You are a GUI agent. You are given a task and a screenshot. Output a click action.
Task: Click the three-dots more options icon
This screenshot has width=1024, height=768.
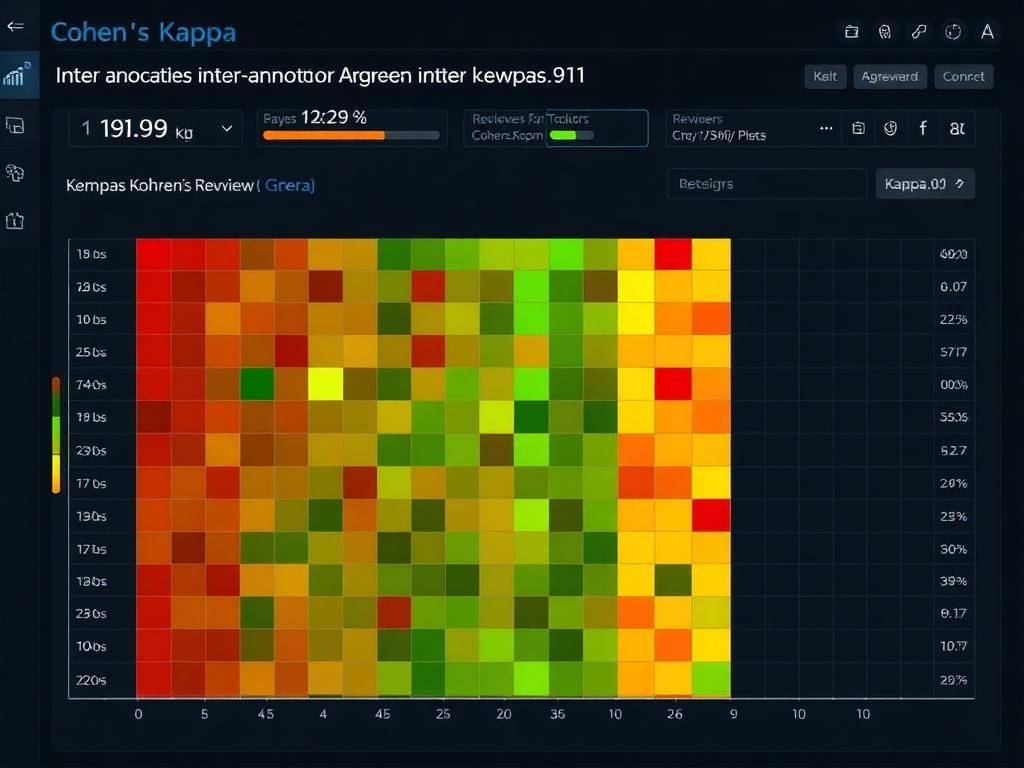tap(826, 128)
